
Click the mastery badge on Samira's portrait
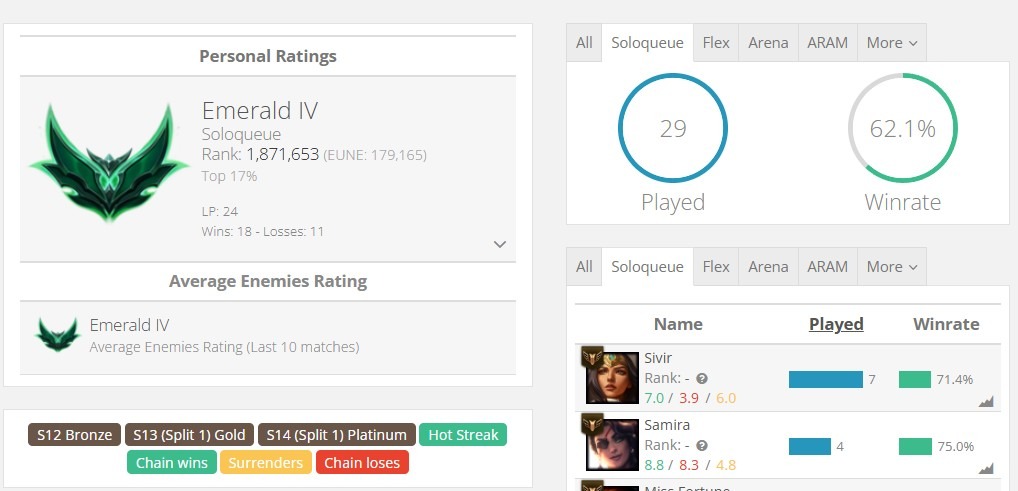(591, 423)
